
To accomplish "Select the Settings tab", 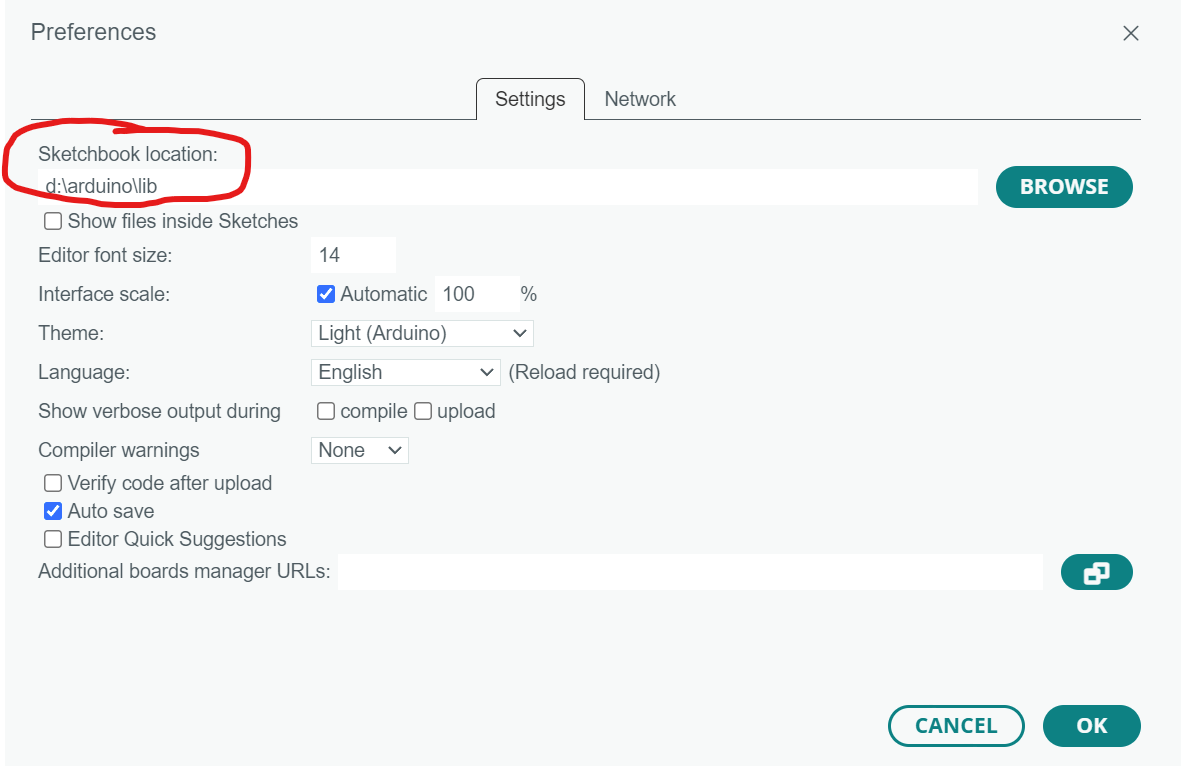I will point(530,99).
